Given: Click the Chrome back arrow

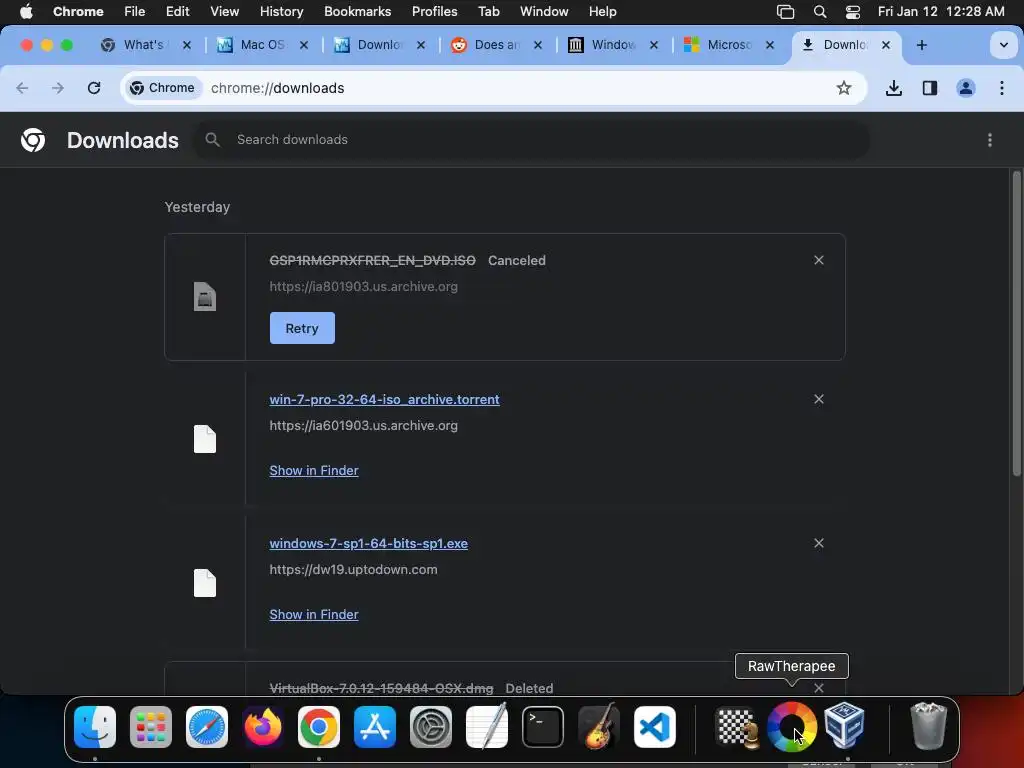Looking at the screenshot, I should click(22, 88).
